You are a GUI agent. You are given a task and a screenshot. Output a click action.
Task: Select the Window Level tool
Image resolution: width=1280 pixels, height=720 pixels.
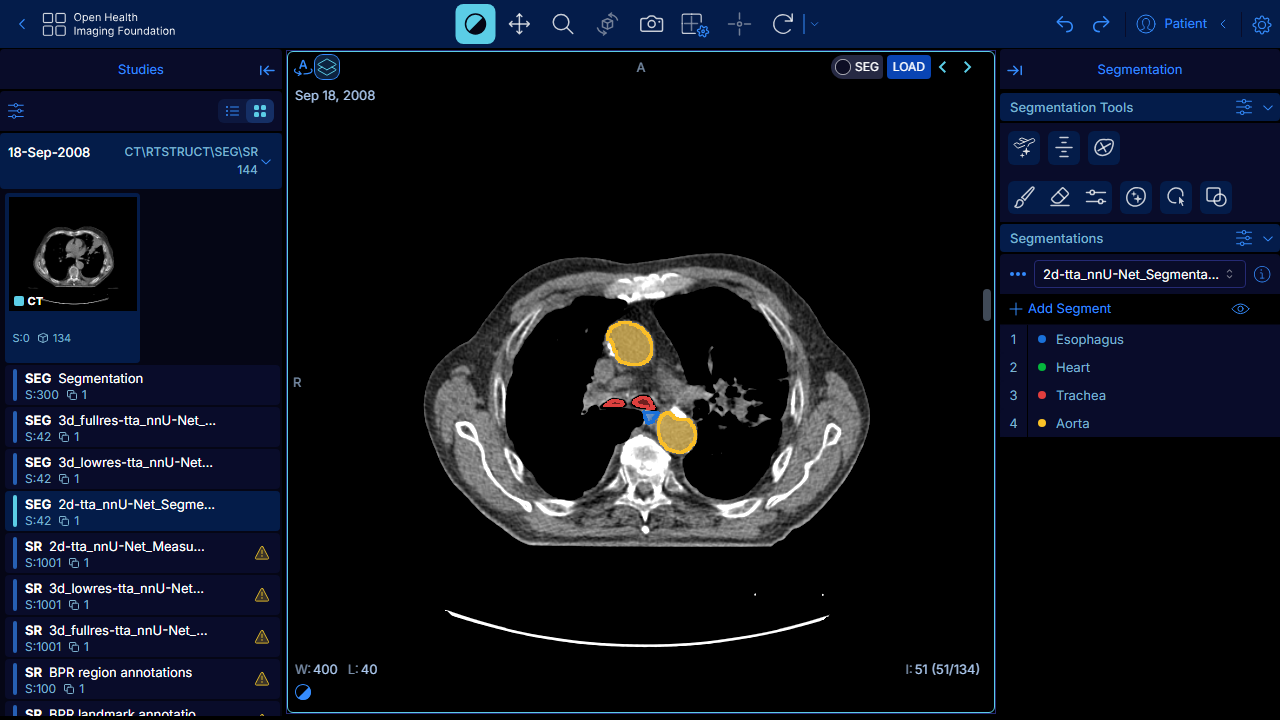[475, 24]
